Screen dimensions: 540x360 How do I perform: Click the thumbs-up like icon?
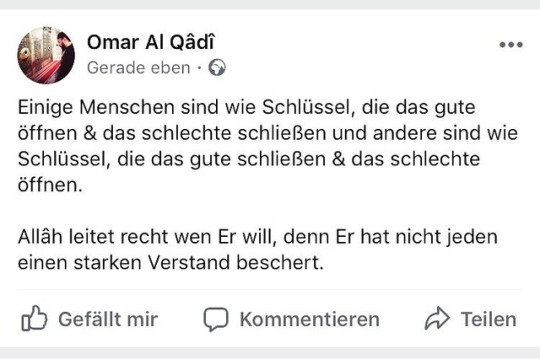click(34, 319)
